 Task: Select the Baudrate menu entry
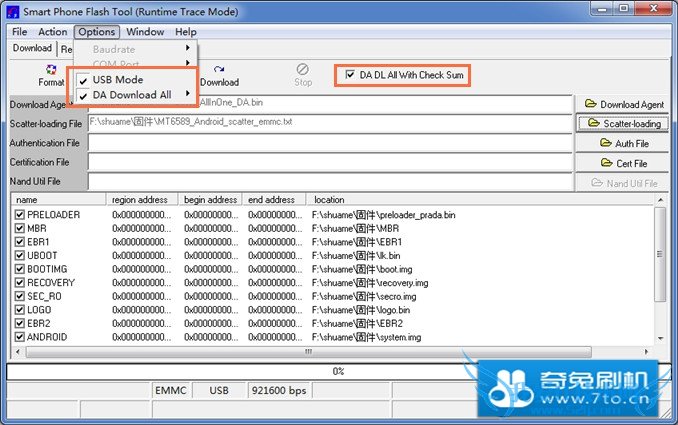pyautogui.click(x=135, y=49)
